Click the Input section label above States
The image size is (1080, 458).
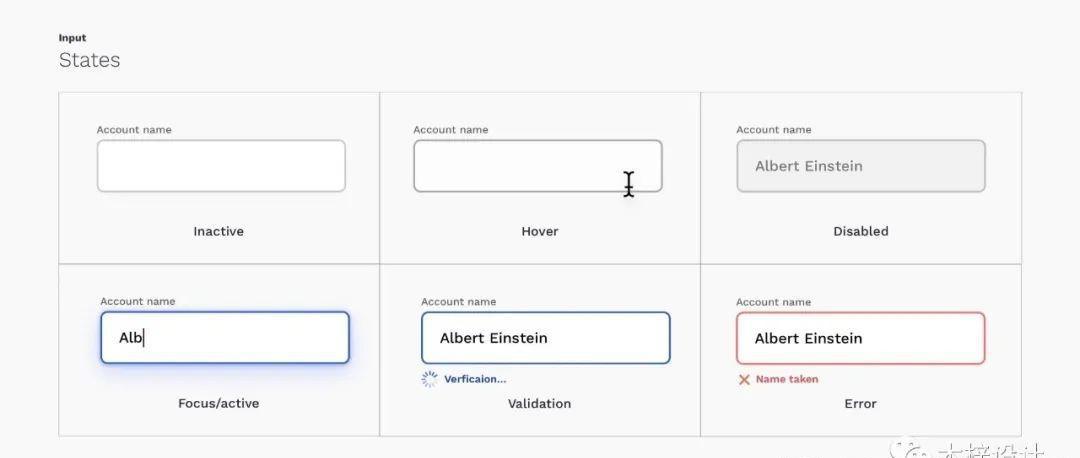72,38
